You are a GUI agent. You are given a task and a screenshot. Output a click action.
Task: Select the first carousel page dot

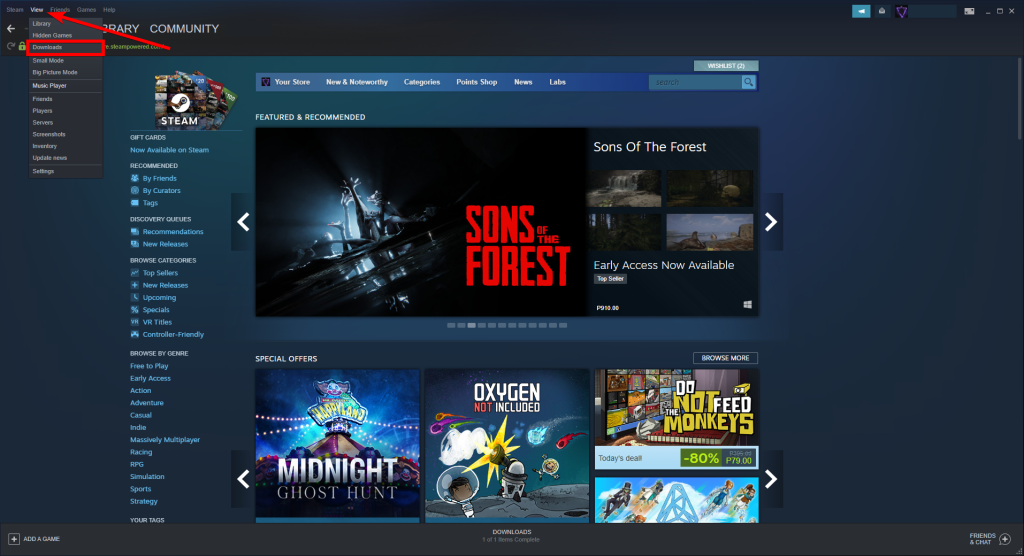pos(451,325)
